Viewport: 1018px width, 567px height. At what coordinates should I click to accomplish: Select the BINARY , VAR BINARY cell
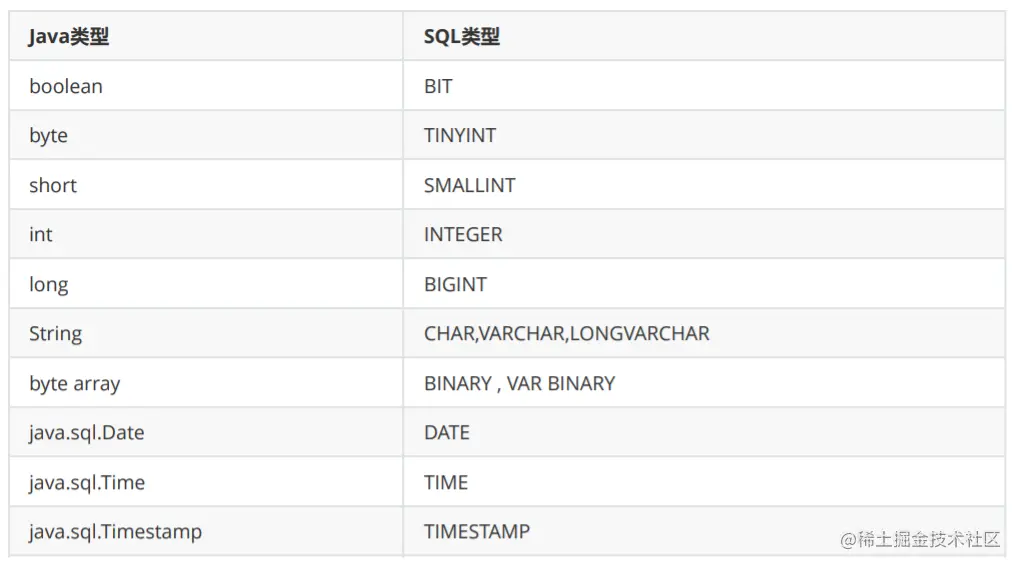[520, 383]
